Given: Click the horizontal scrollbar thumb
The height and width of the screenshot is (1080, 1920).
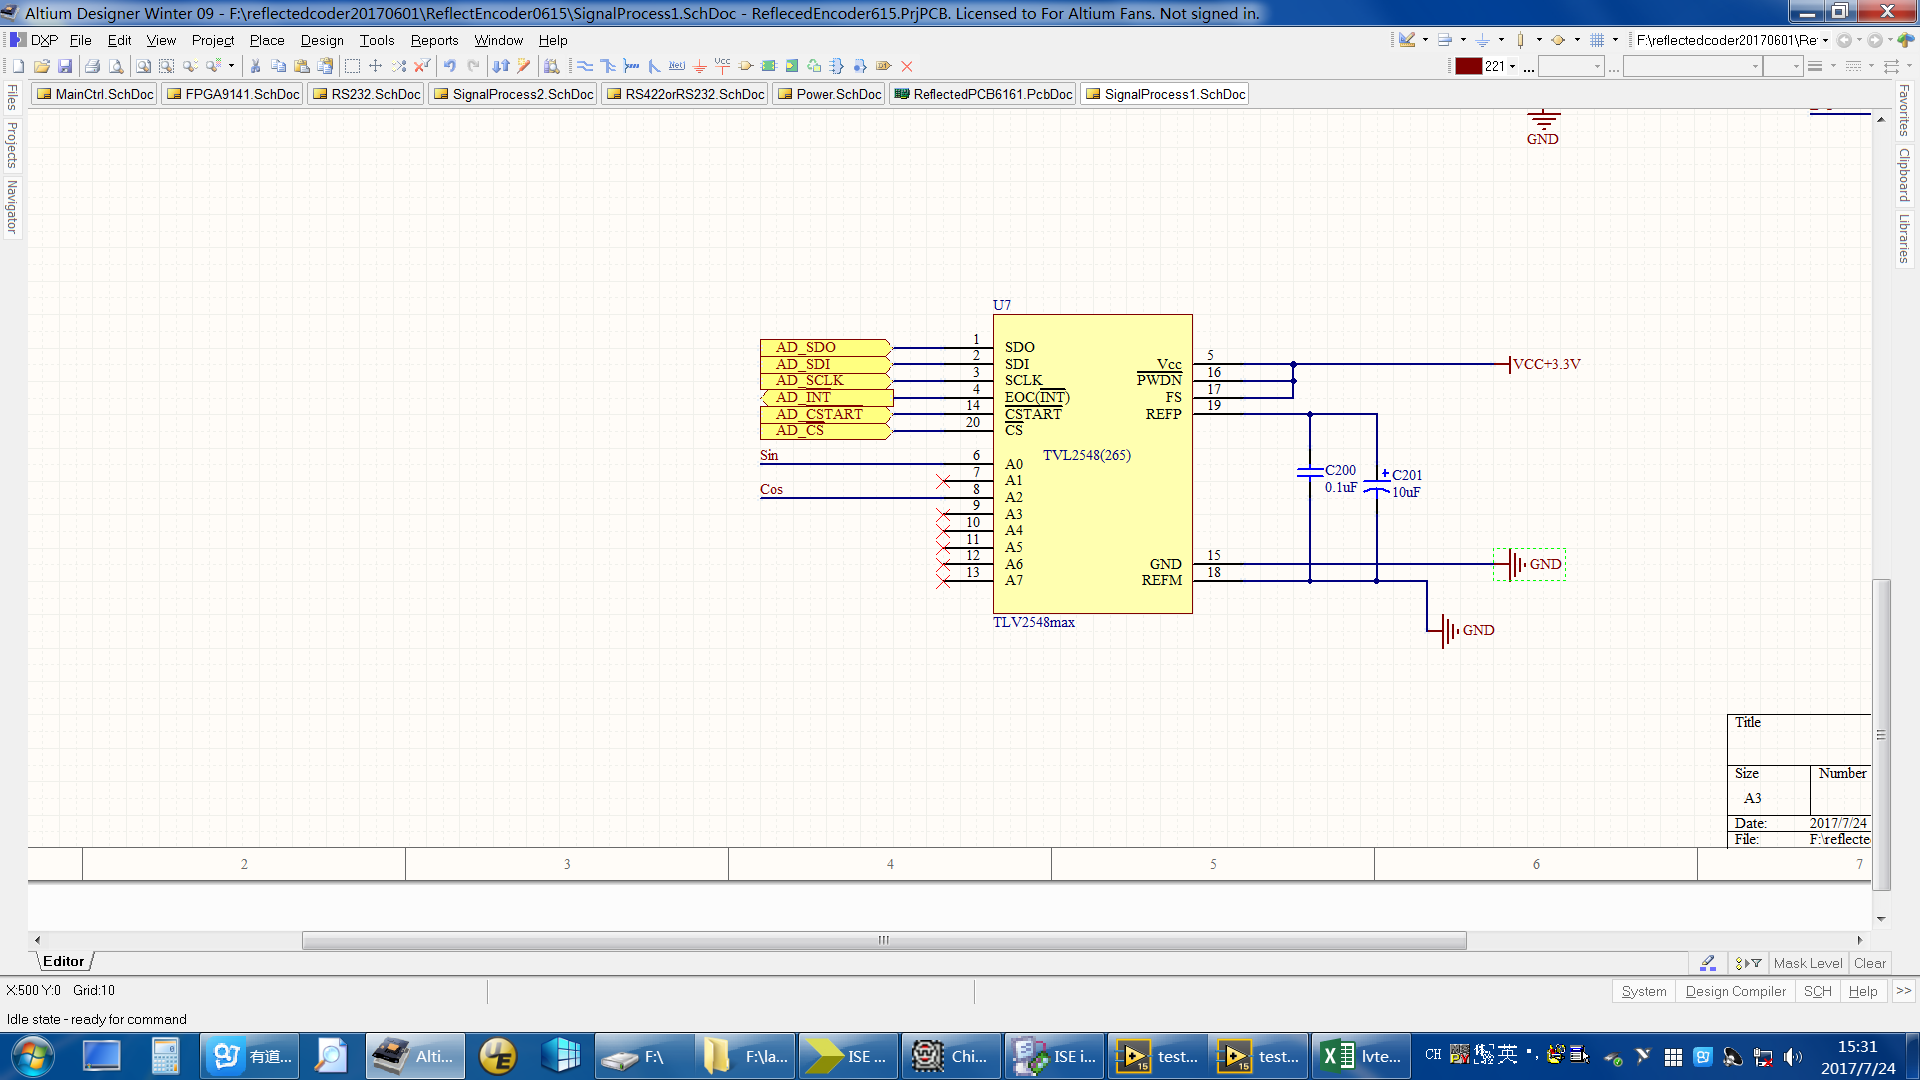Looking at the screenshot, I should coord(884,940).
